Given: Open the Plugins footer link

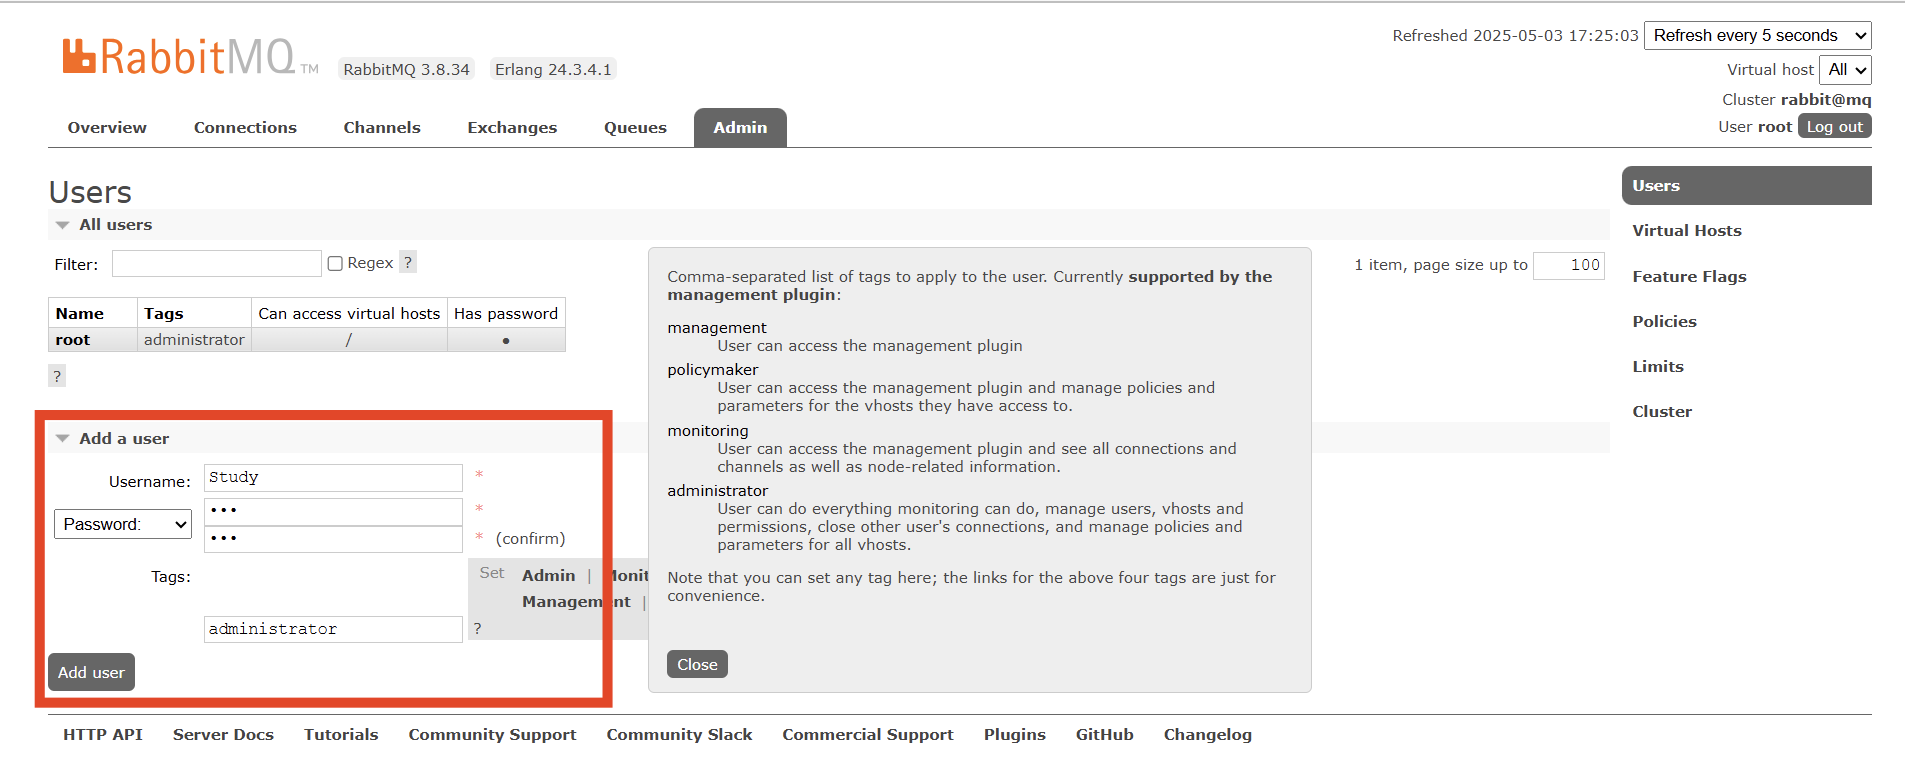Looking at the screenshot, I should 1014,734.
